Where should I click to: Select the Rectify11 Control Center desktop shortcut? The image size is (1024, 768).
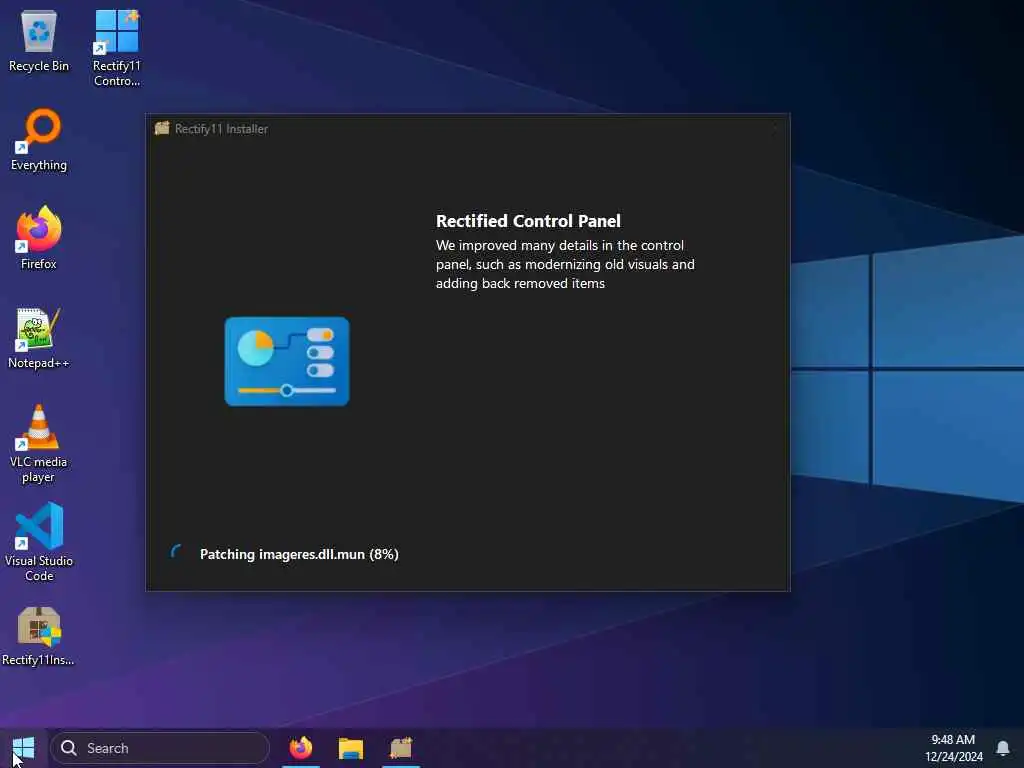coord(116,48)
